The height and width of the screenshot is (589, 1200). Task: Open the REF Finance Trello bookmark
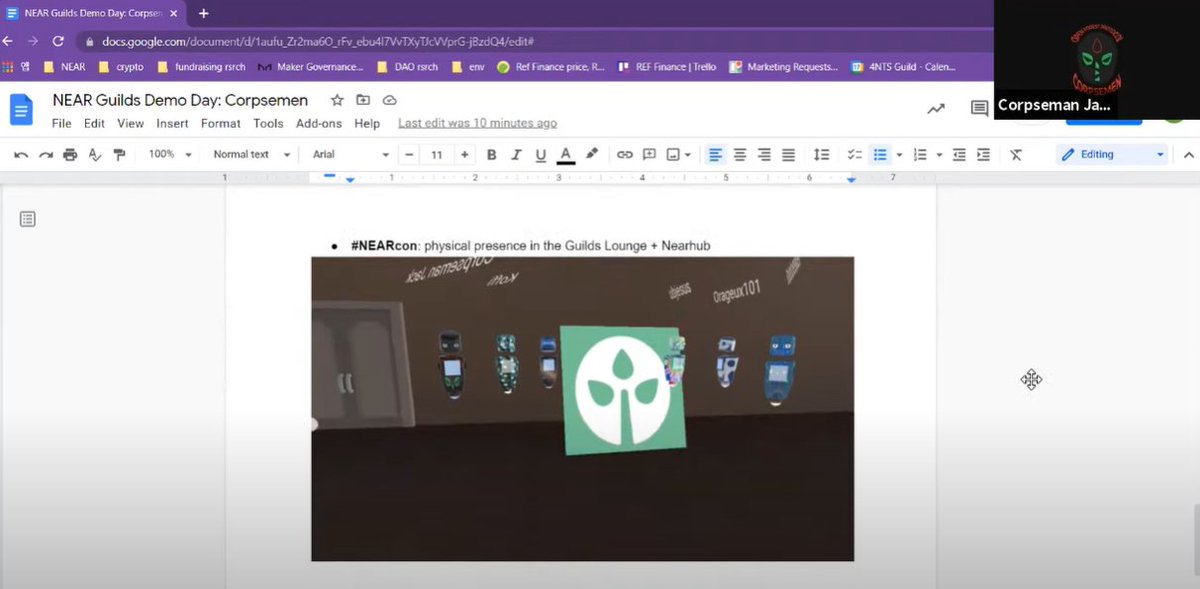click(x=667, y=67)
